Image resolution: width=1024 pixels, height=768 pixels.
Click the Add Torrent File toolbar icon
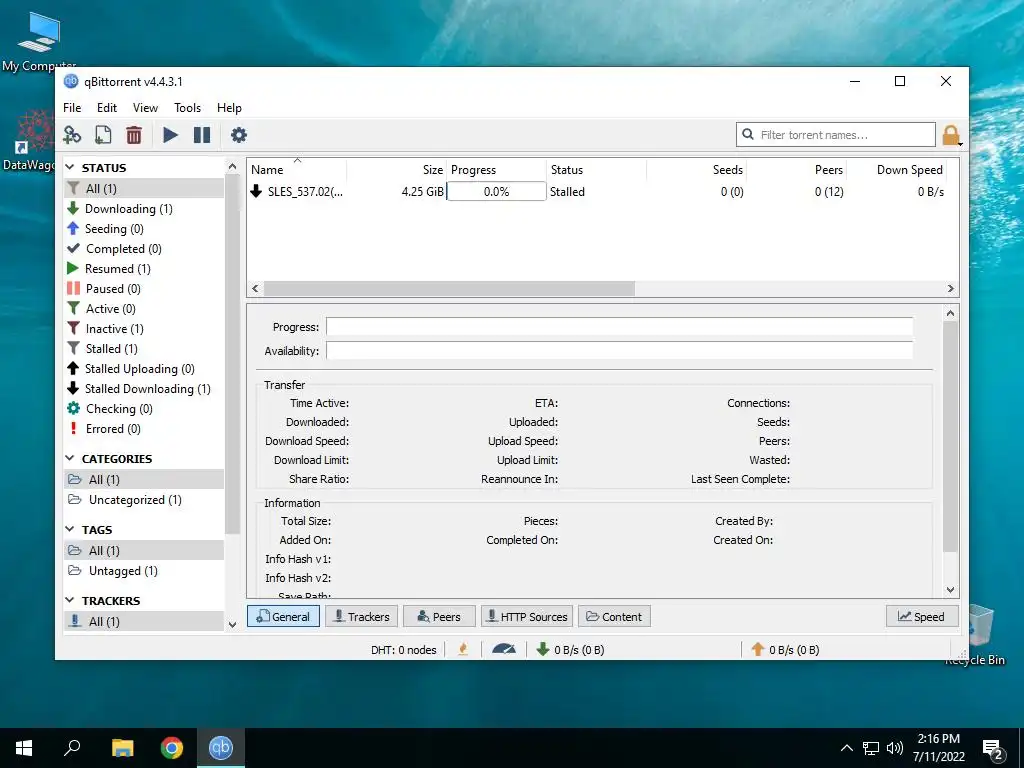click(x=103, y=135)
